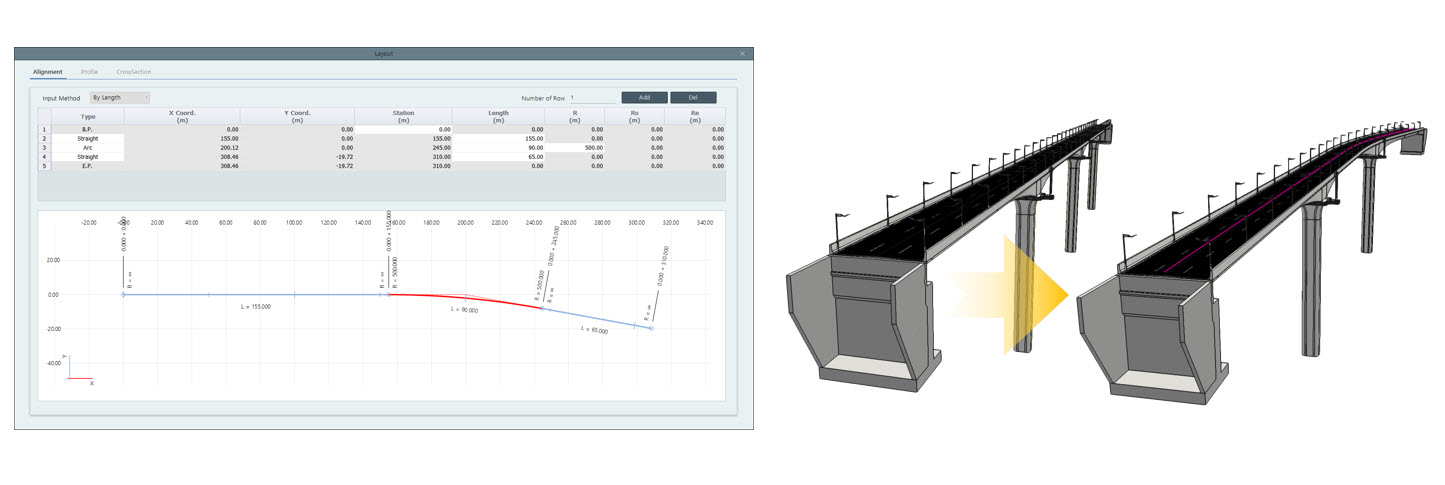Viewport: 1445px width, 485px height.
Task: Click the Length column header
Action: (x=499, y=116)
